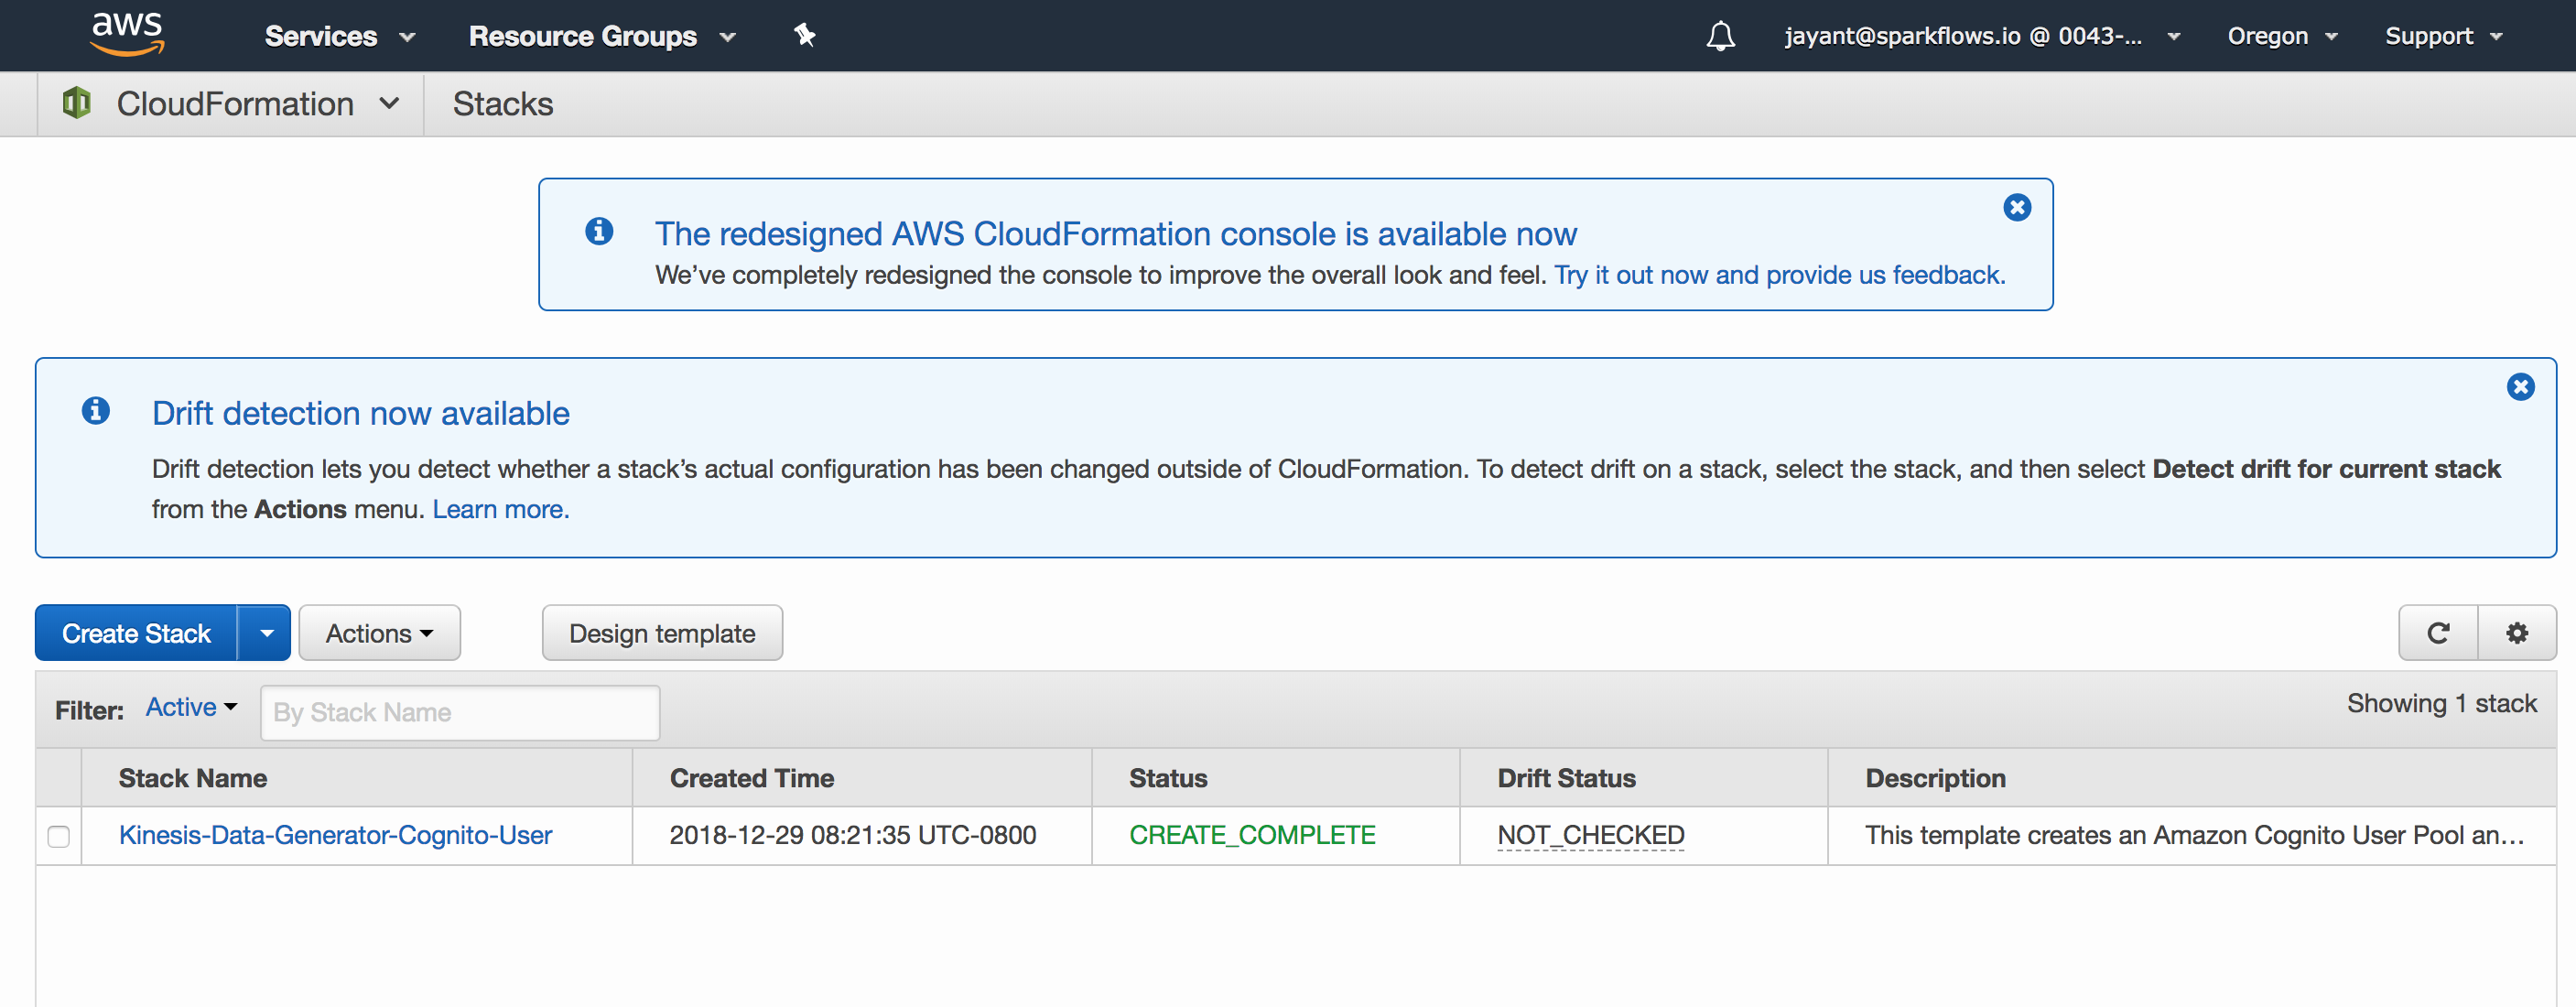This screenshot has height=1007, width=2576.
Task: Open the notifications bell icon
Action: click(1720, 36)
